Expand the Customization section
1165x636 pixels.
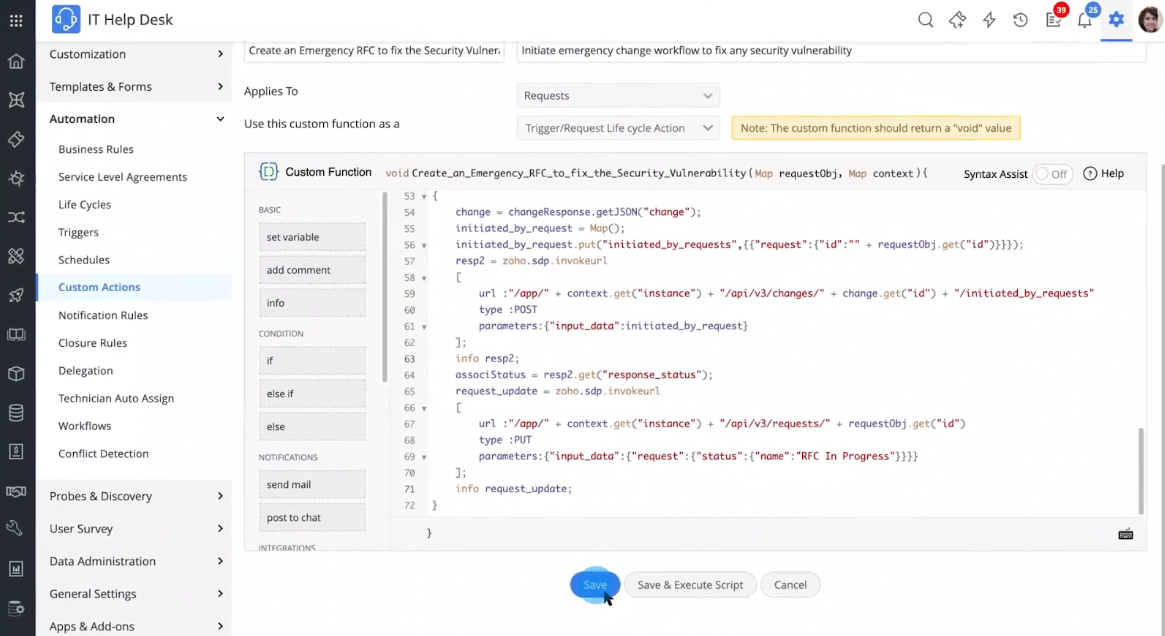tap(135, 54)
